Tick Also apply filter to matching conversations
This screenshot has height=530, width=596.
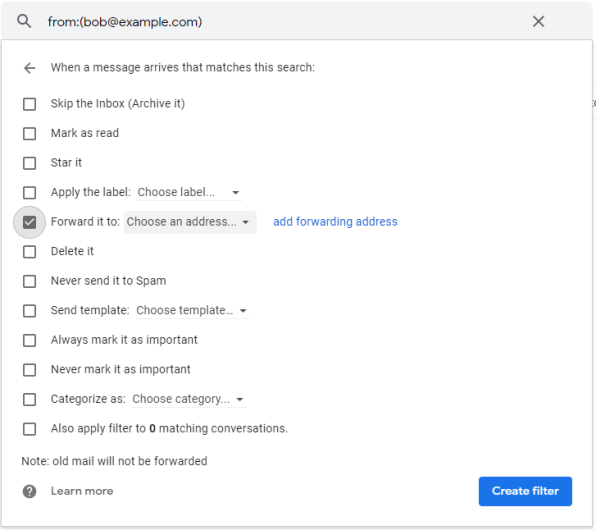[29, 429]
